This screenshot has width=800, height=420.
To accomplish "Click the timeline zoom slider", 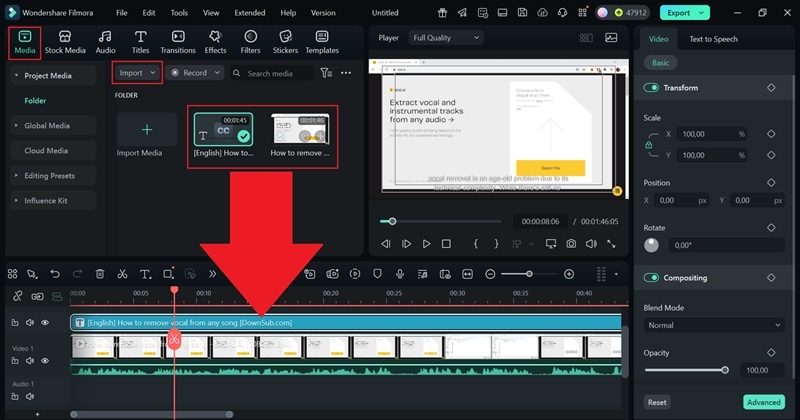I will click(x=529, y=274).
